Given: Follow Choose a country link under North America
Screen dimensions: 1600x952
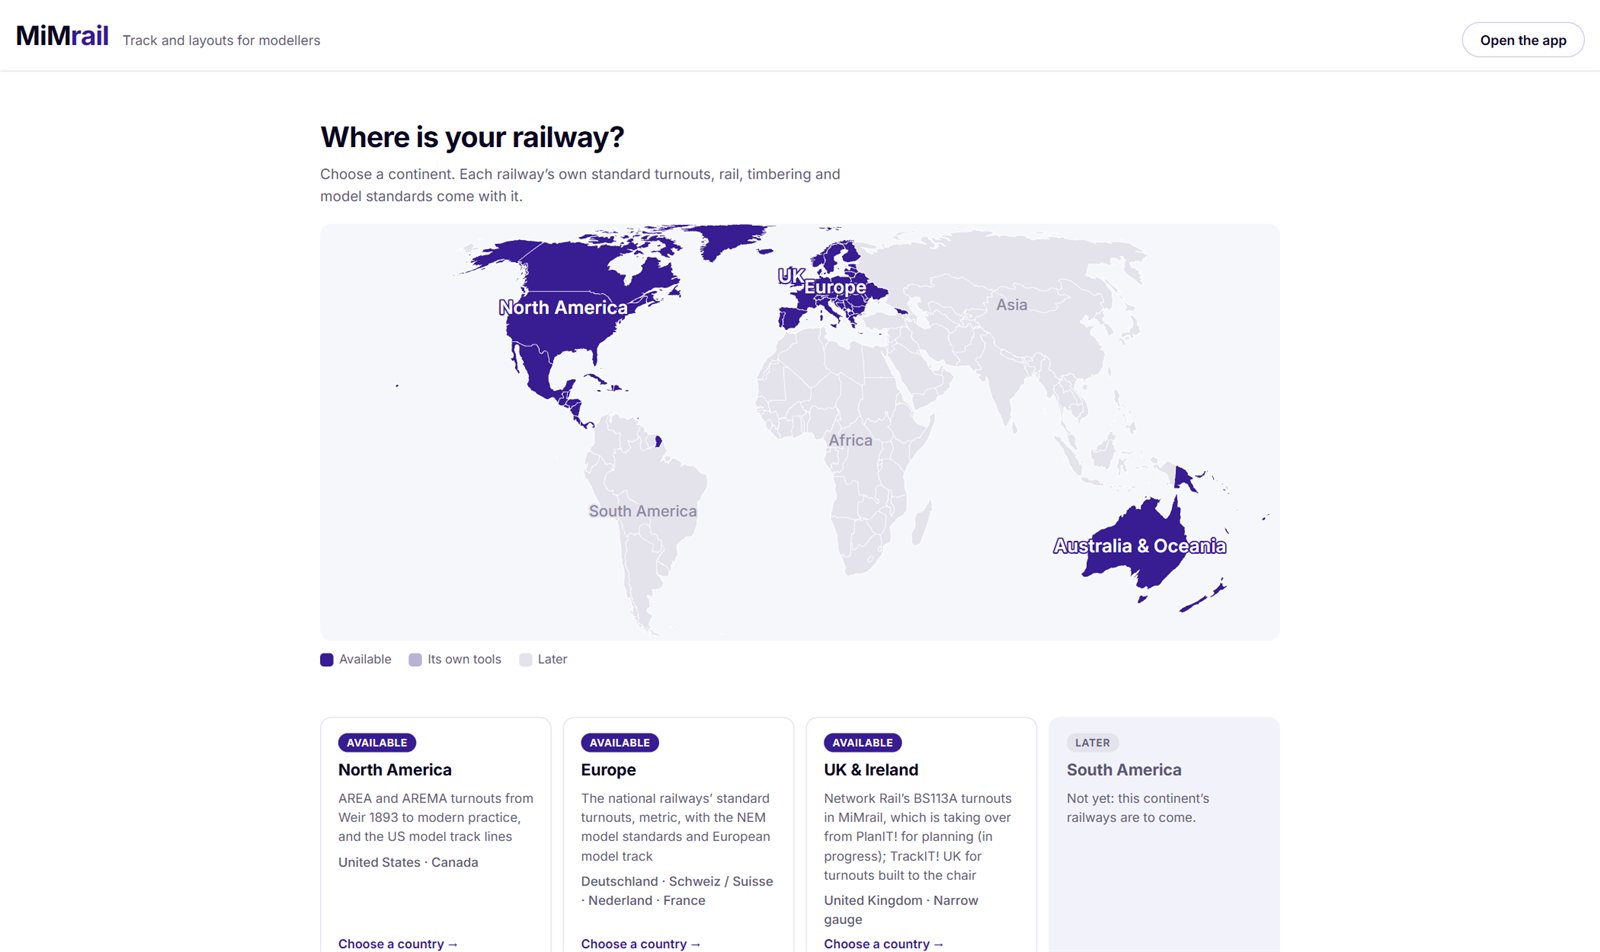Looking at the screenshot, I should click(398, 944).
